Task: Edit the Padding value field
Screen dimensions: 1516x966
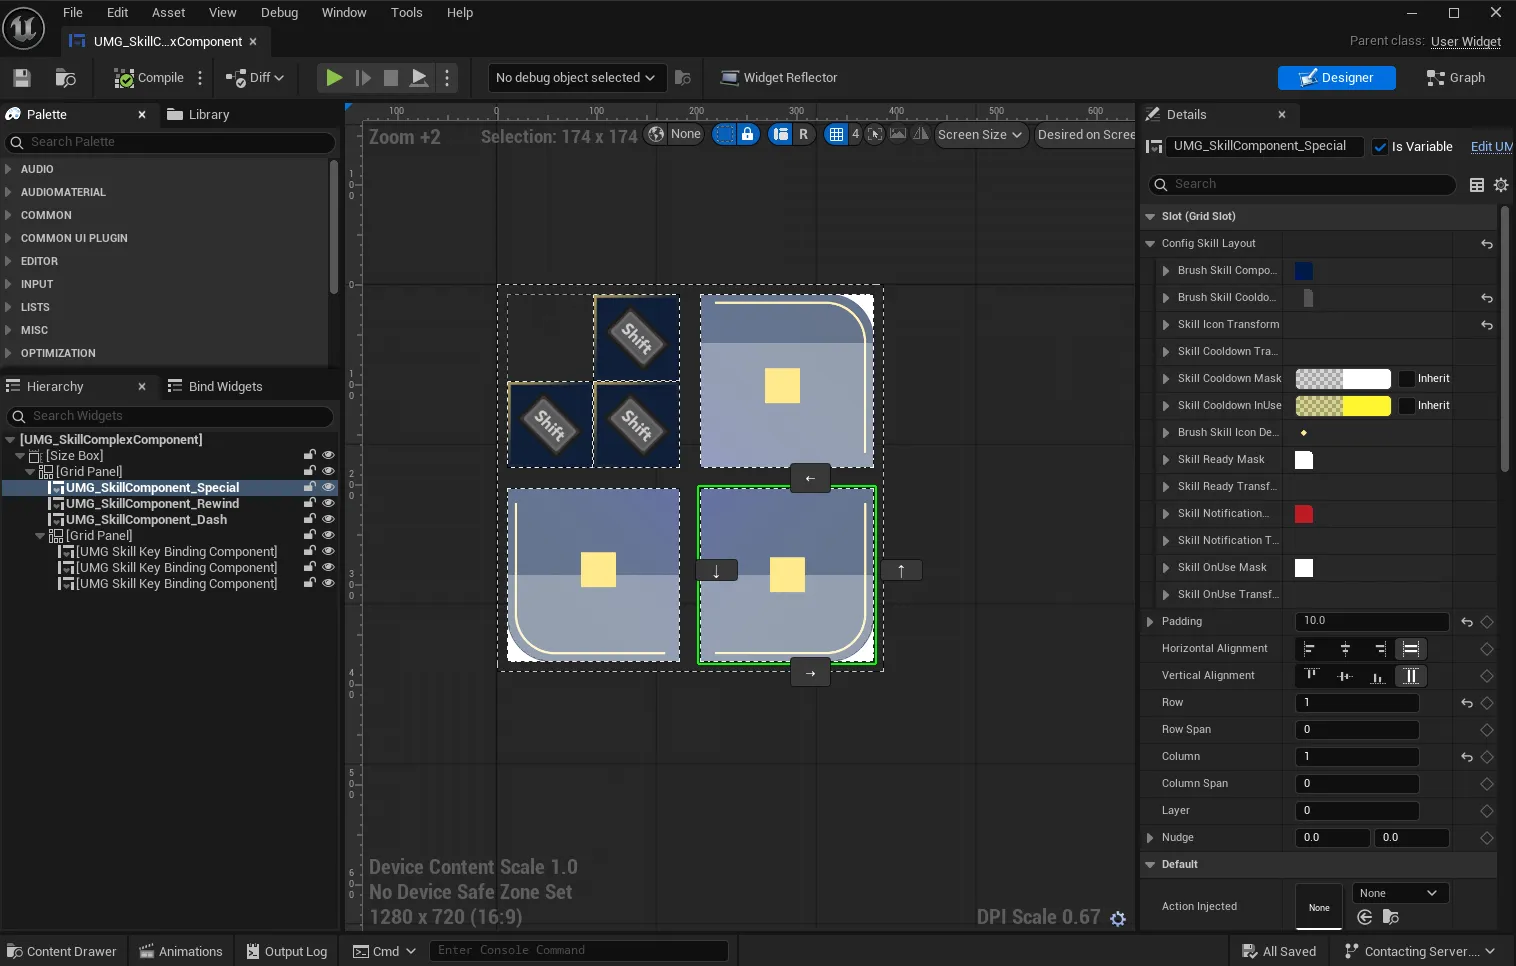Action: 1370,621
